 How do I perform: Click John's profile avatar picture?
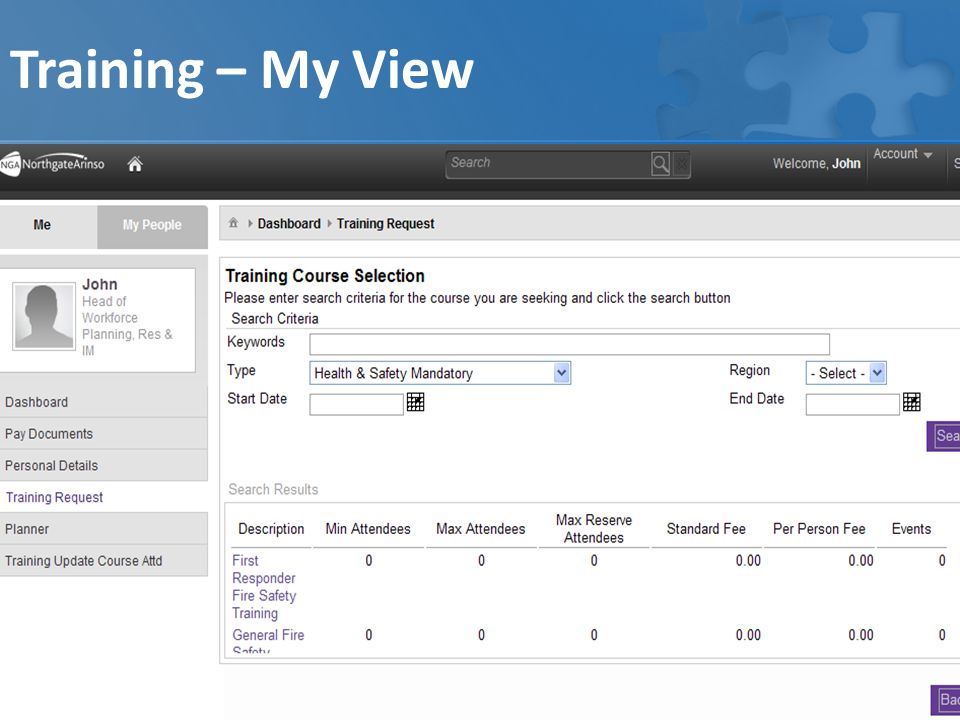44,316
